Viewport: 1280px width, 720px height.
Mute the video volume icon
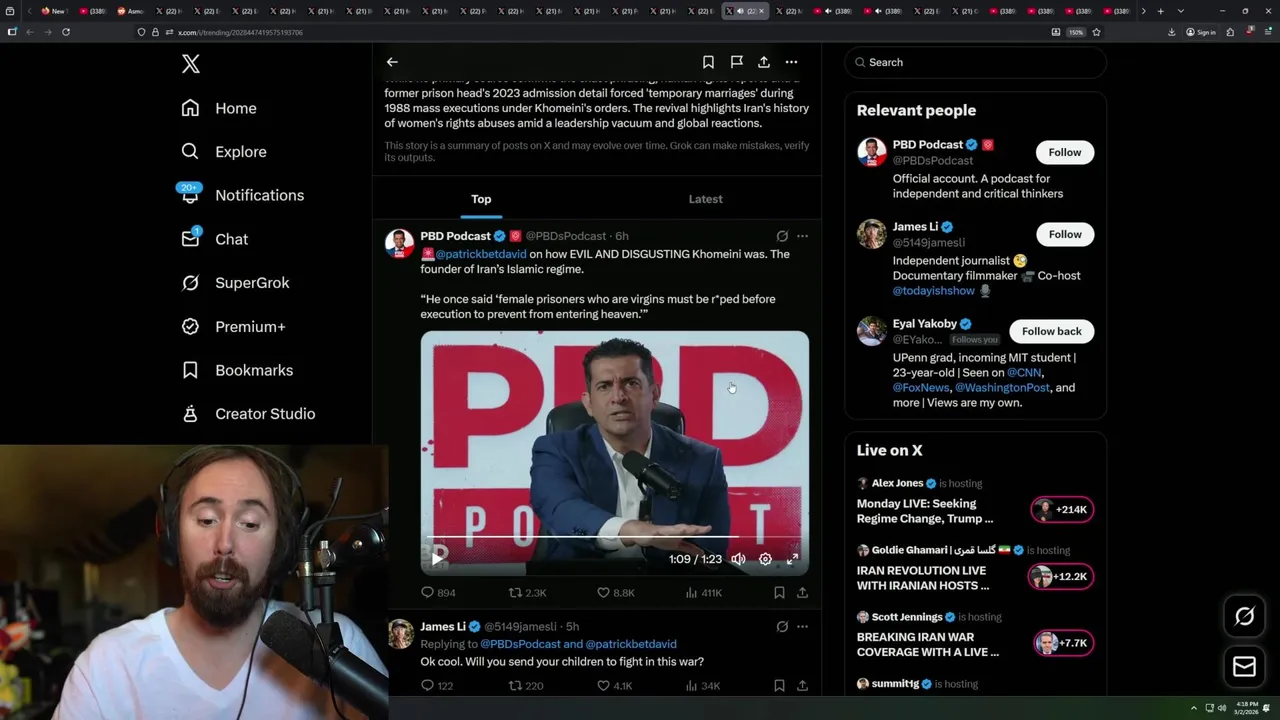[x=738, y=559]
